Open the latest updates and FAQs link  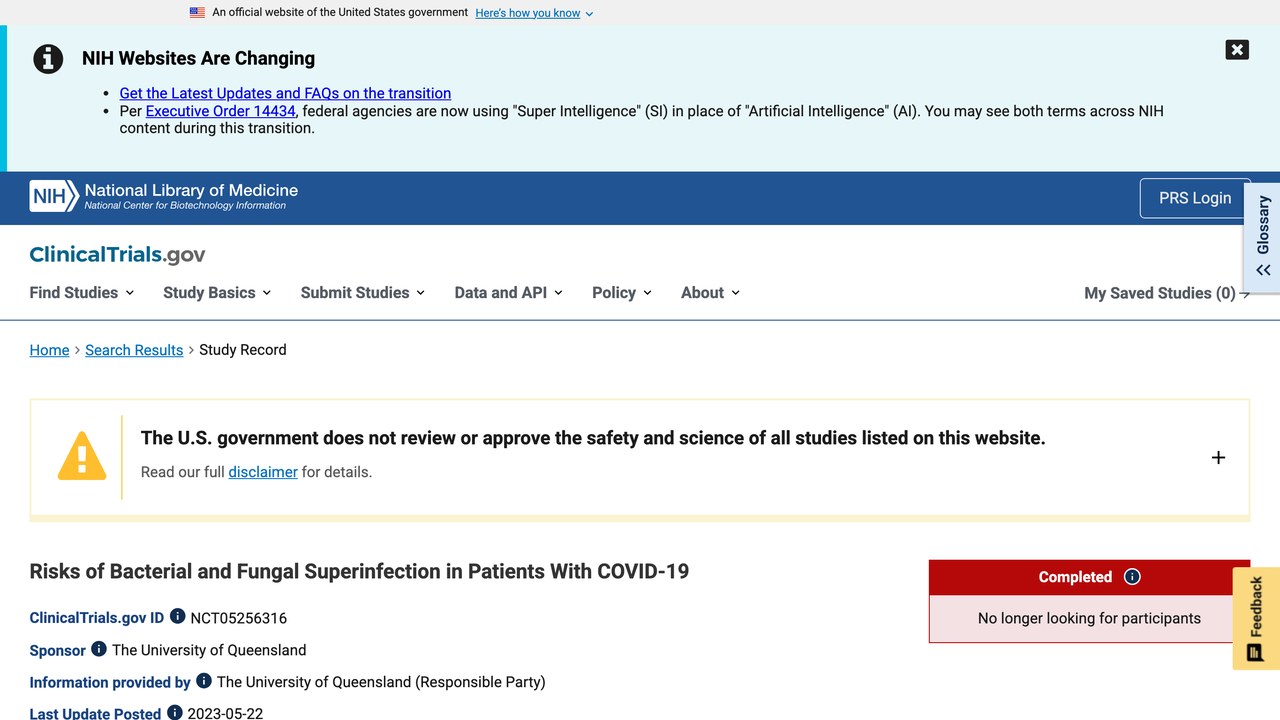pos(285,93)
